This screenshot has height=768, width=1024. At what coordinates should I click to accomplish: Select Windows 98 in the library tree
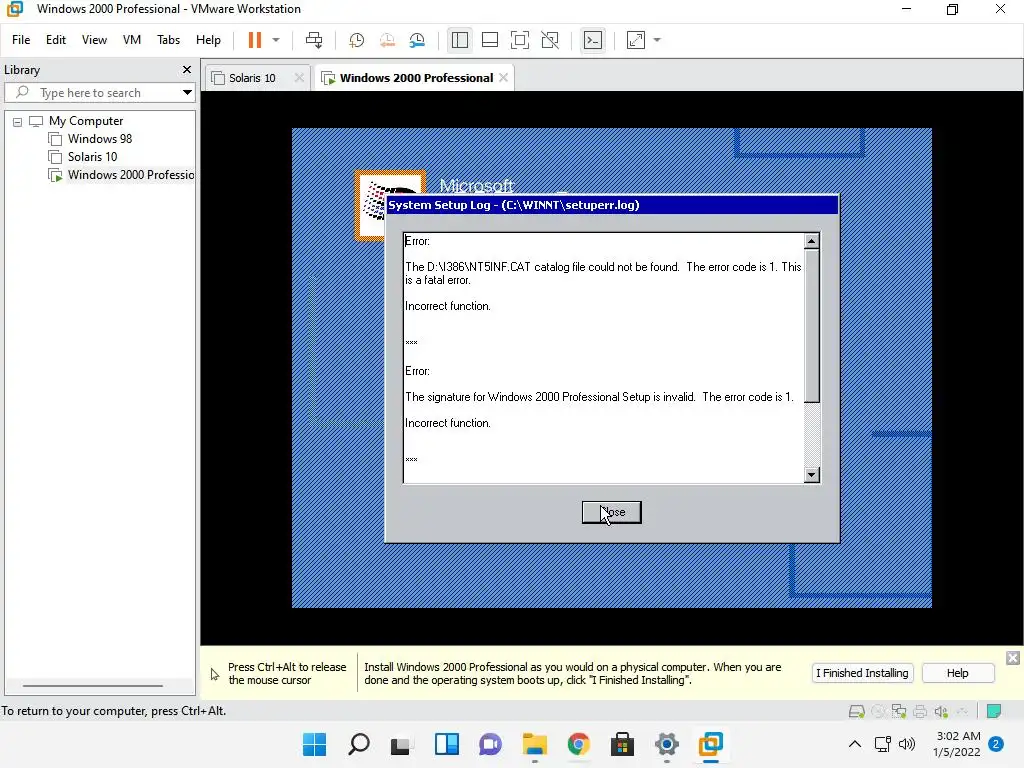(100, 138)
